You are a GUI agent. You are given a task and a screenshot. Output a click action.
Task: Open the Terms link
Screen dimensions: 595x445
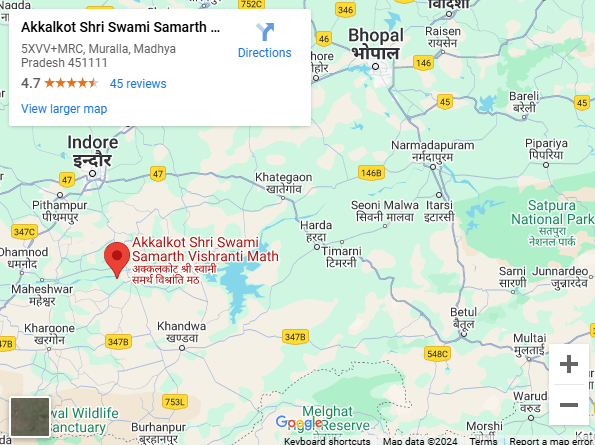tap(483, 441)
